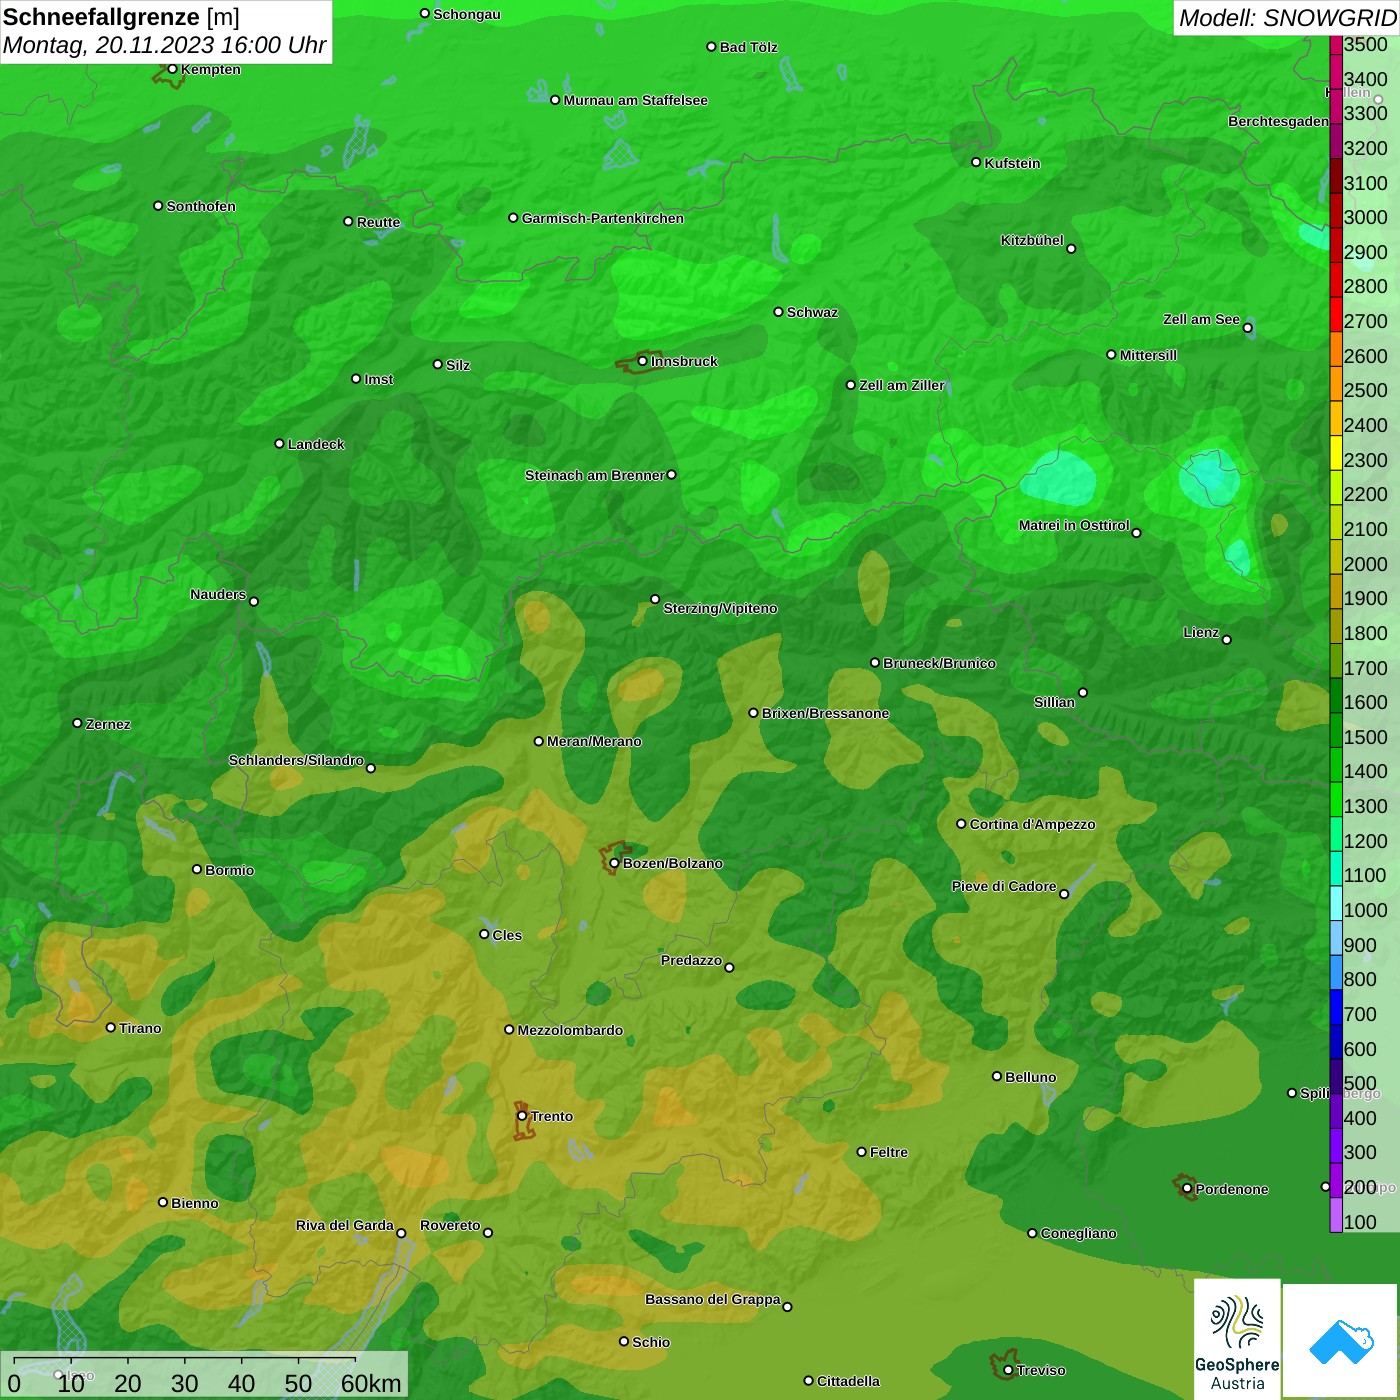Click the Schlanders/Silandro label
Image resolution: width=1400 pixels, height=1400 pixels.
(296, 760)
